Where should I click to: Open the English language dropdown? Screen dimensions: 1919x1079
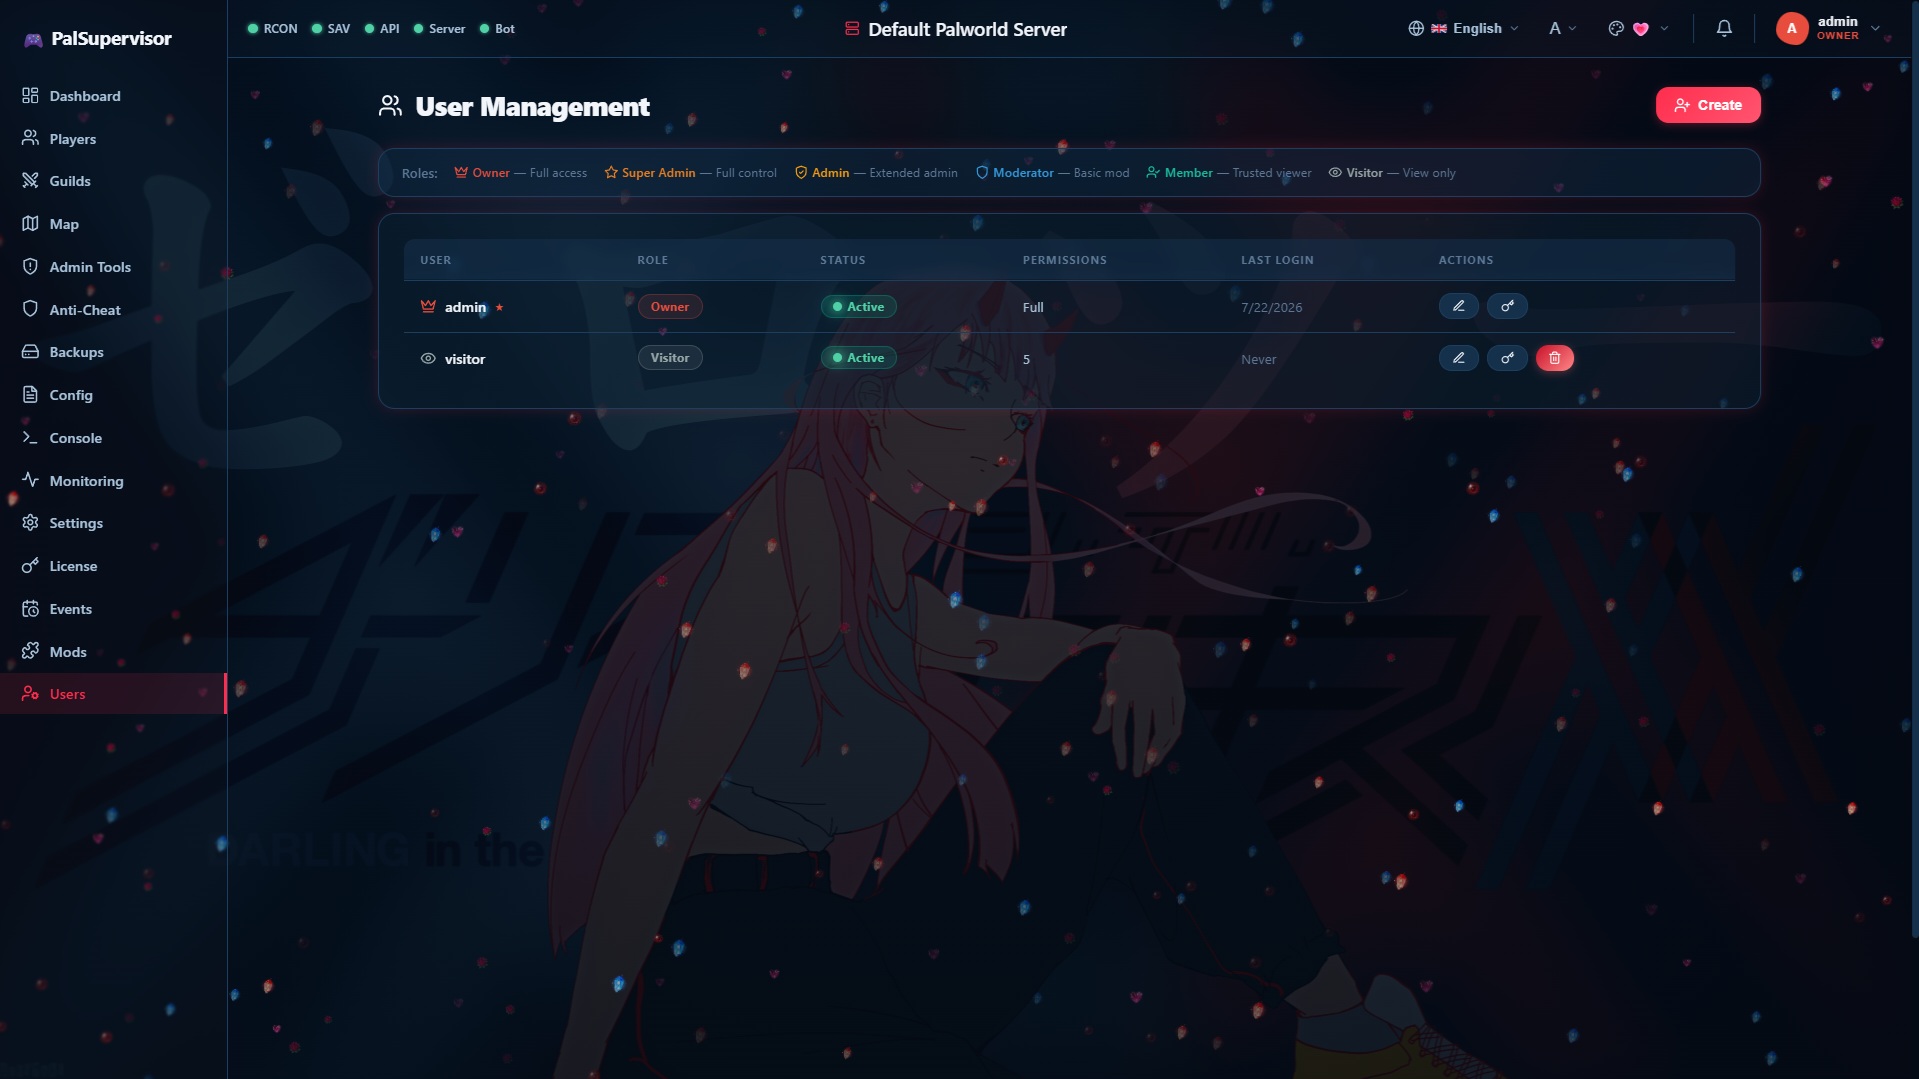[1464, 29]
